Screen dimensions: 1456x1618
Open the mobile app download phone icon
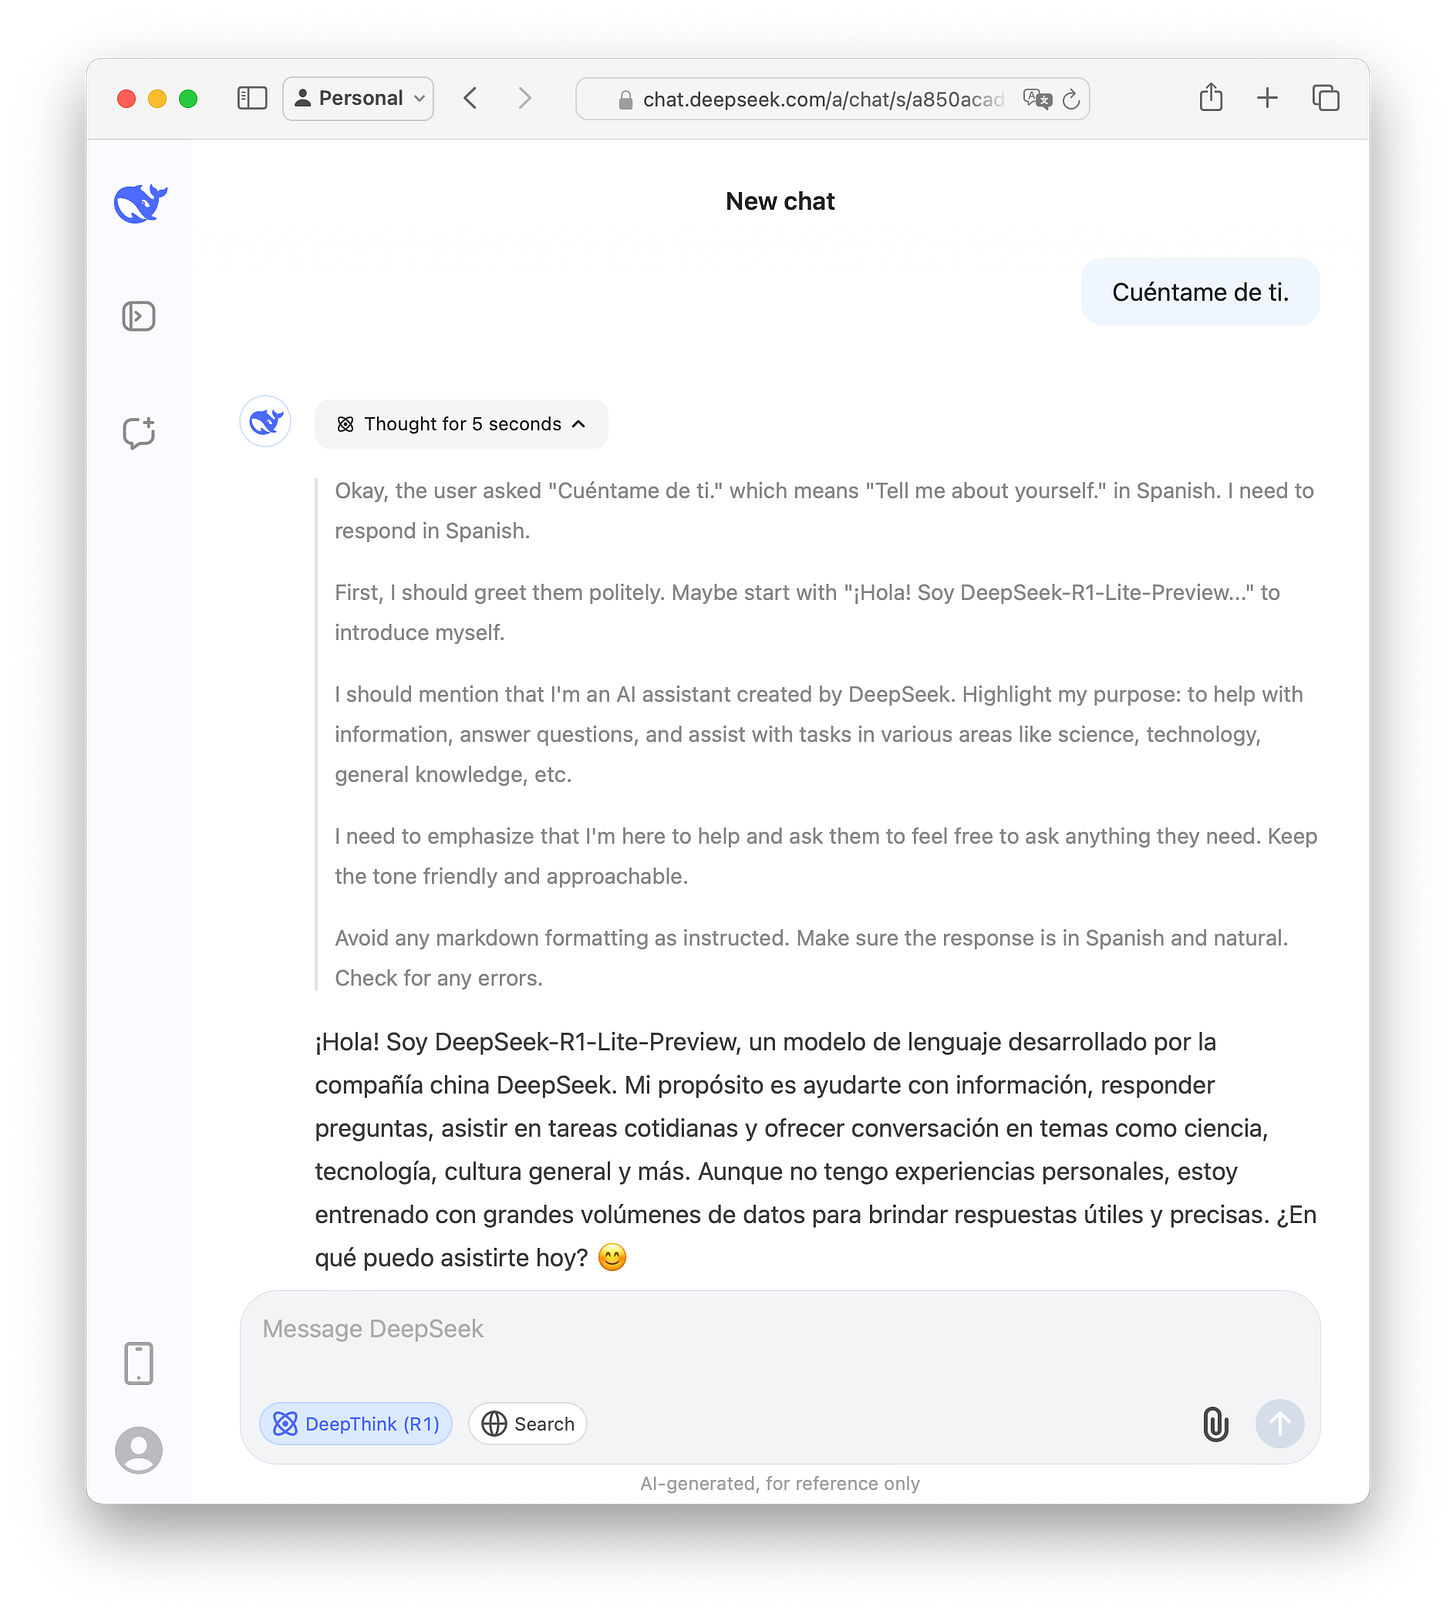[139, 1364]
